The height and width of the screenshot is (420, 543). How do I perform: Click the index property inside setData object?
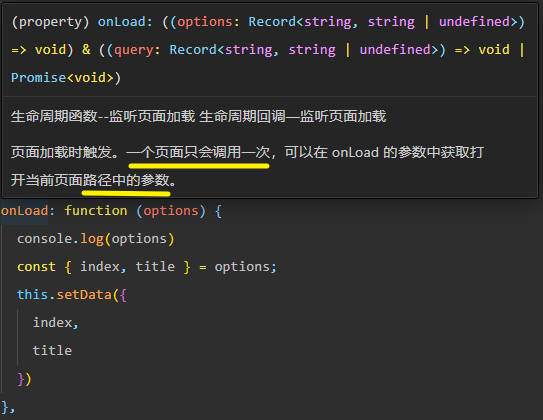(x=52, y=323)
